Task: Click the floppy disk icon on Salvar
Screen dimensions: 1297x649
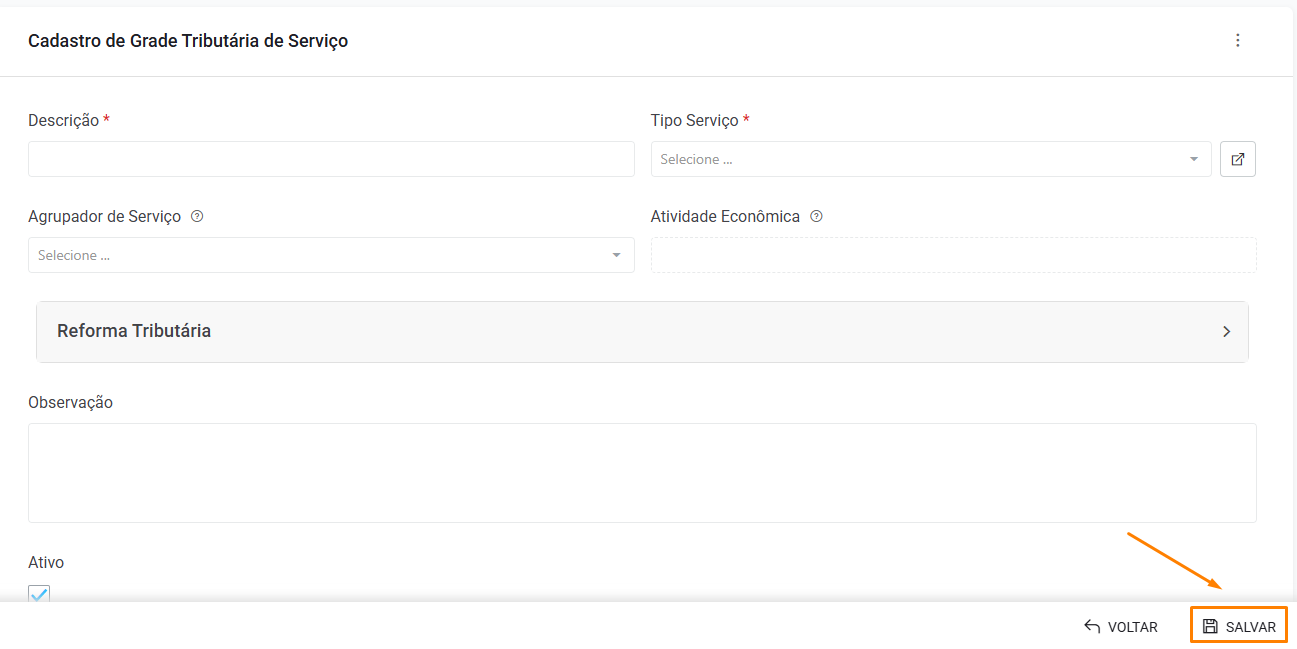Action: (1210, 627)
